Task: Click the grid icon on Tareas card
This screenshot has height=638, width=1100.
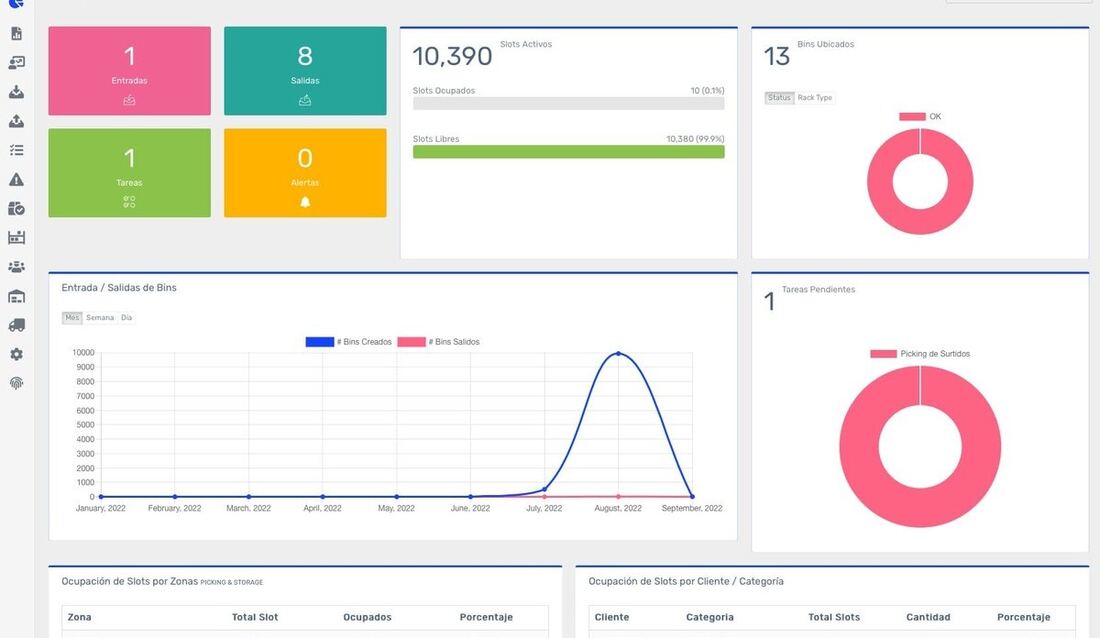Action: point(129,202)
